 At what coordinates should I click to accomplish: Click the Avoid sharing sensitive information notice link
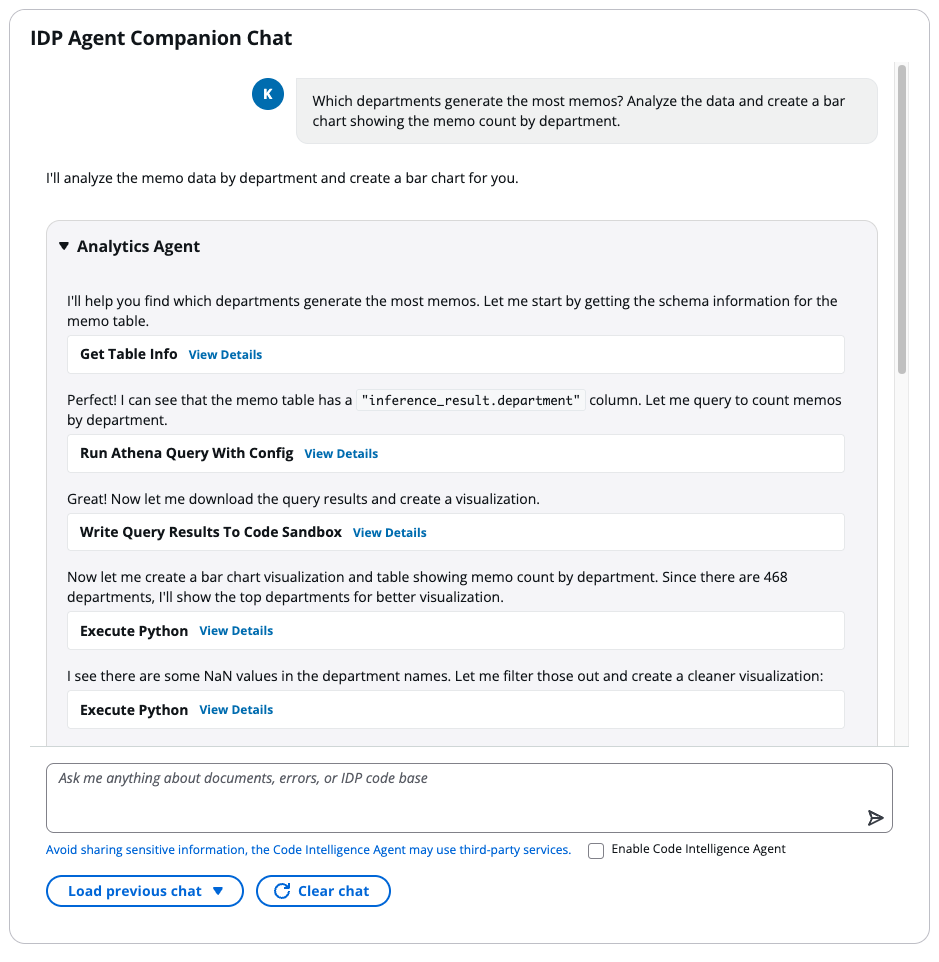click(x=308, y=850)
